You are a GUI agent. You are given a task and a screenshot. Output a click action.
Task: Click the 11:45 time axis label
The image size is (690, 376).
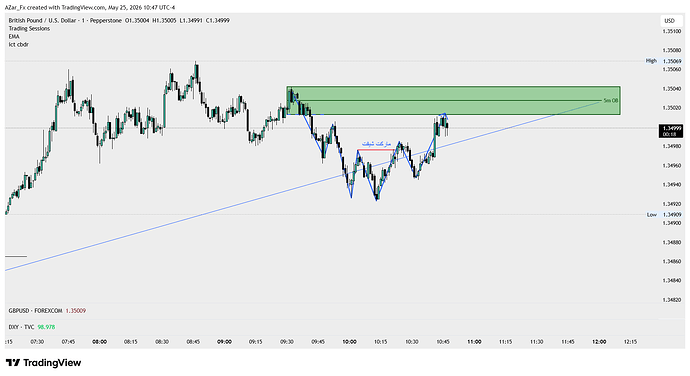[x=568, y=342]
